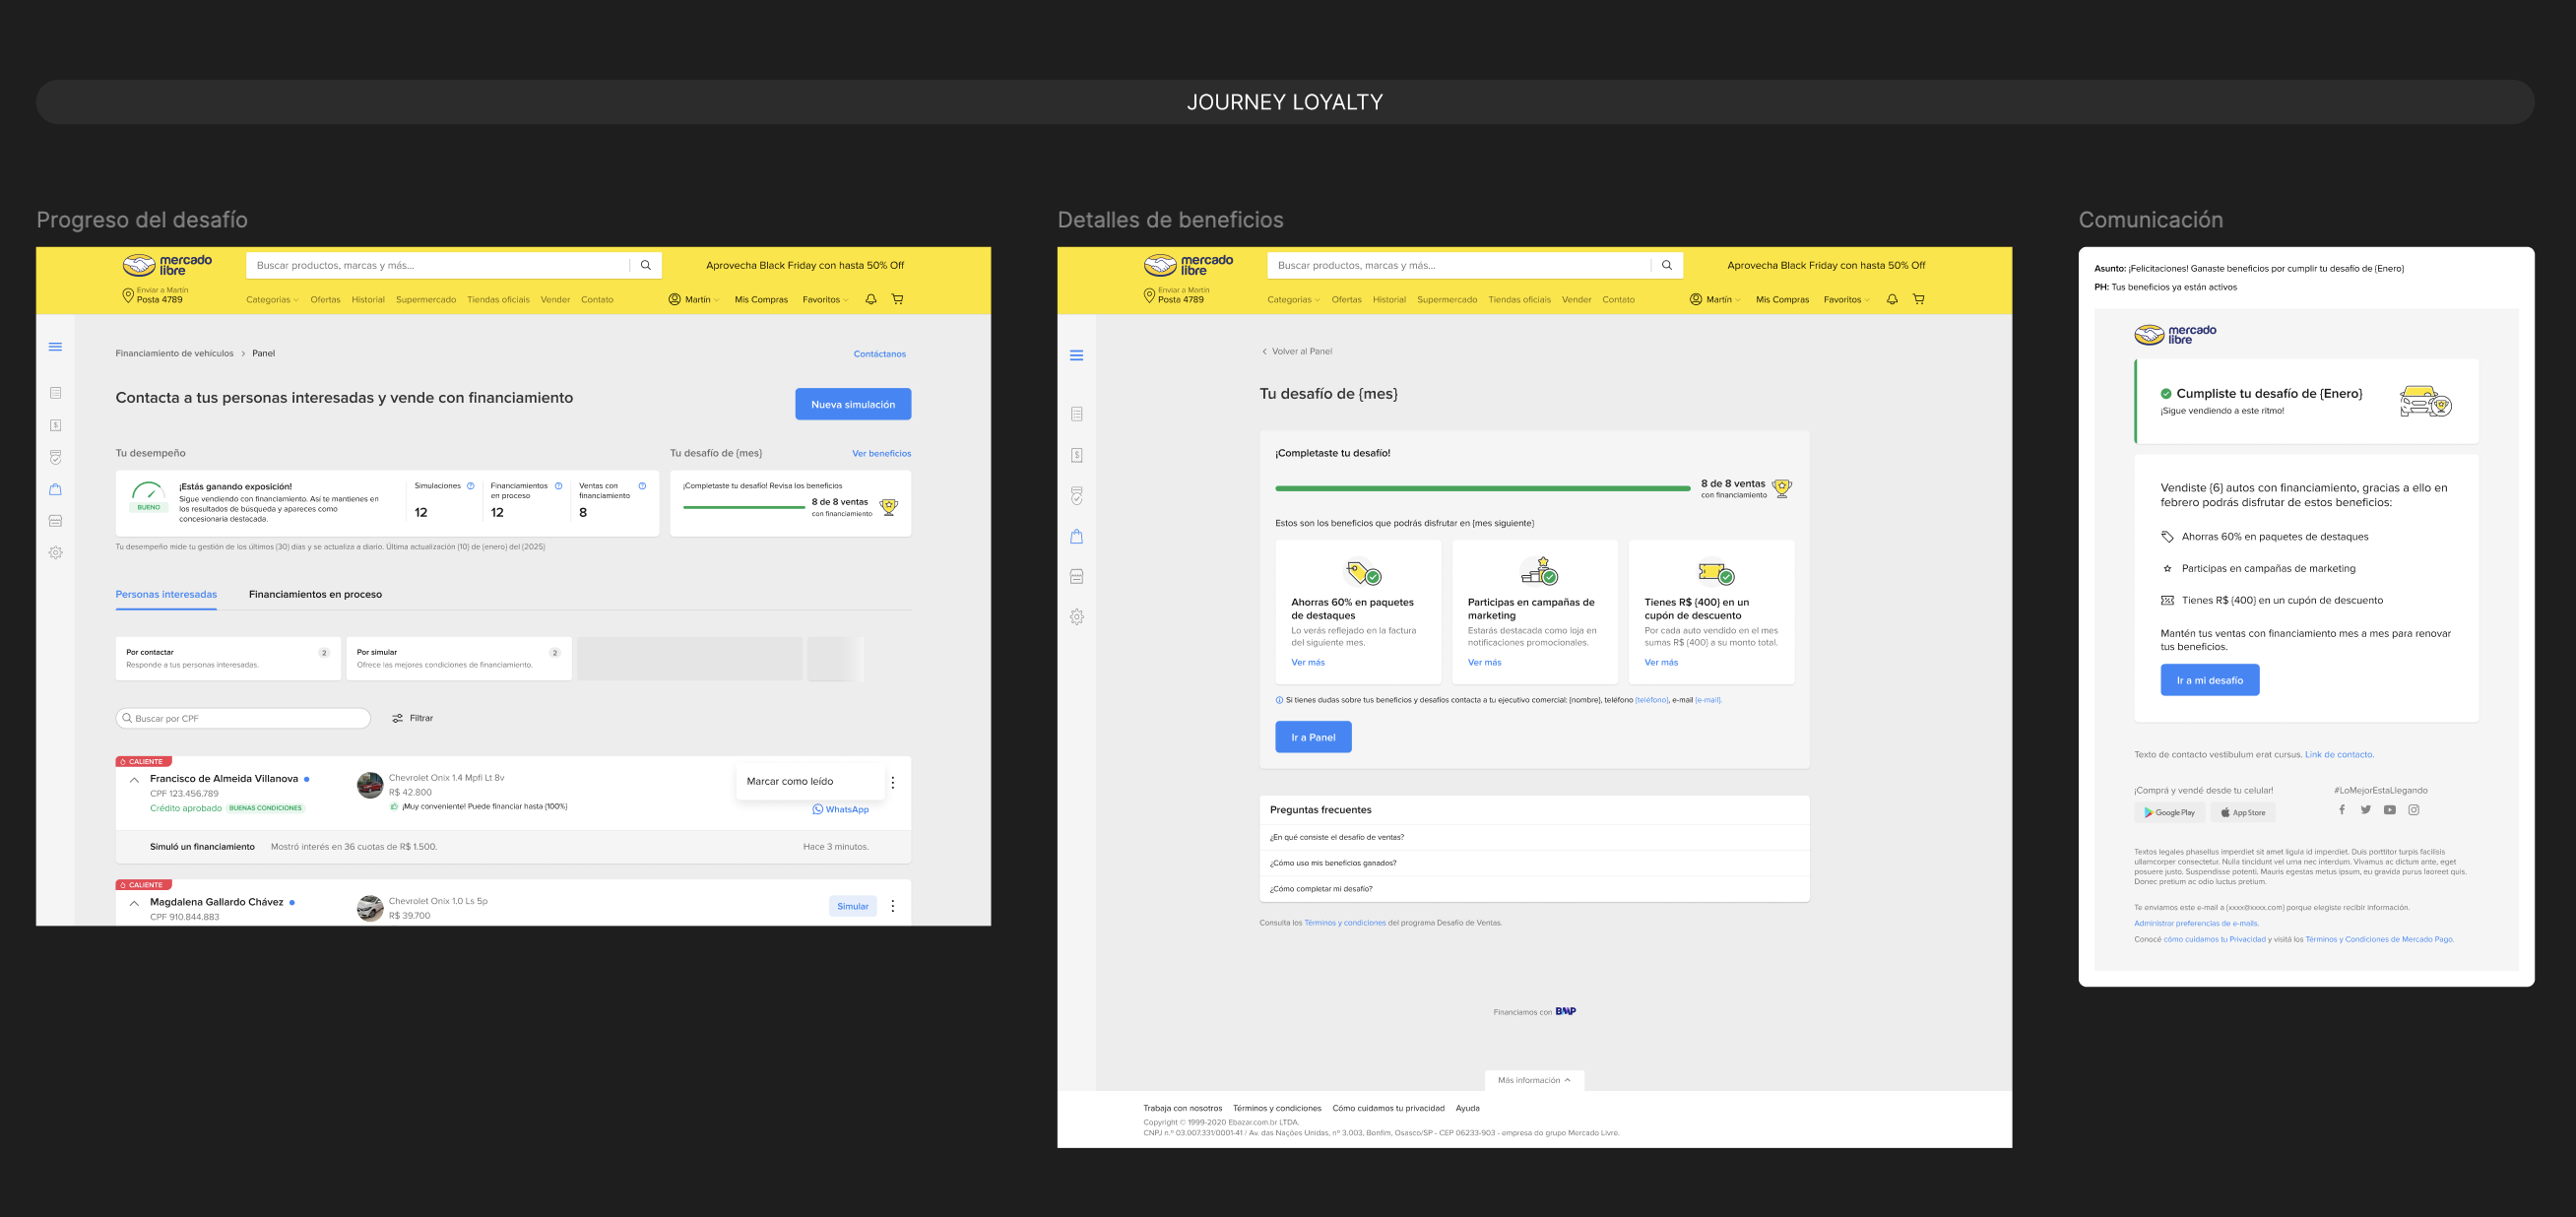Screen dimensions: 2576x1217
Task: Click Ir a mi desafío email button
Action: coord(2210,680)
